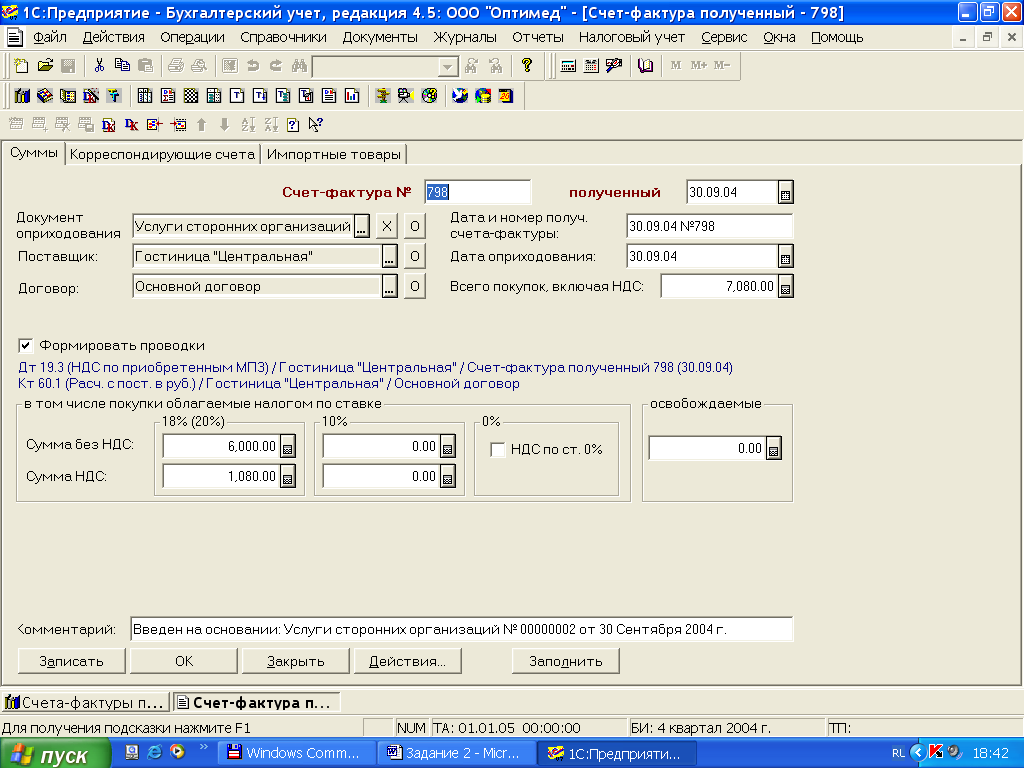Toggle the Формировать проводки checkbox
1024x768 pixels.
pos(25,345)
